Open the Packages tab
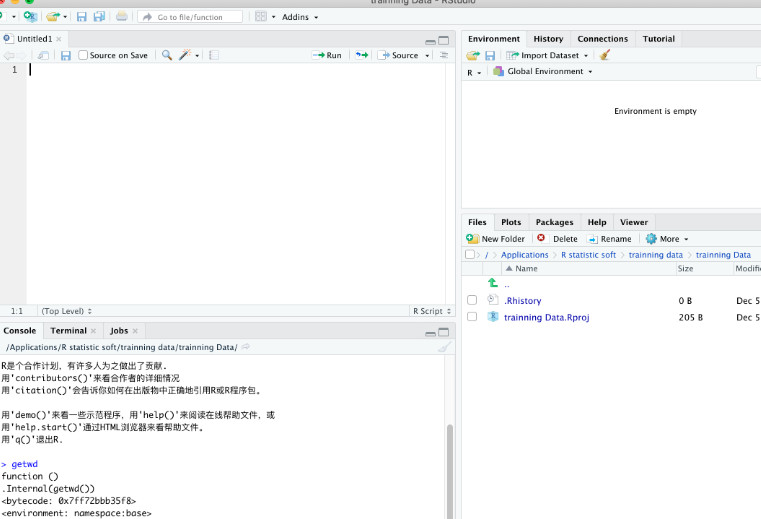Image resolution: width=761 pixels, height=519 pixels. (x=554, y=222)
